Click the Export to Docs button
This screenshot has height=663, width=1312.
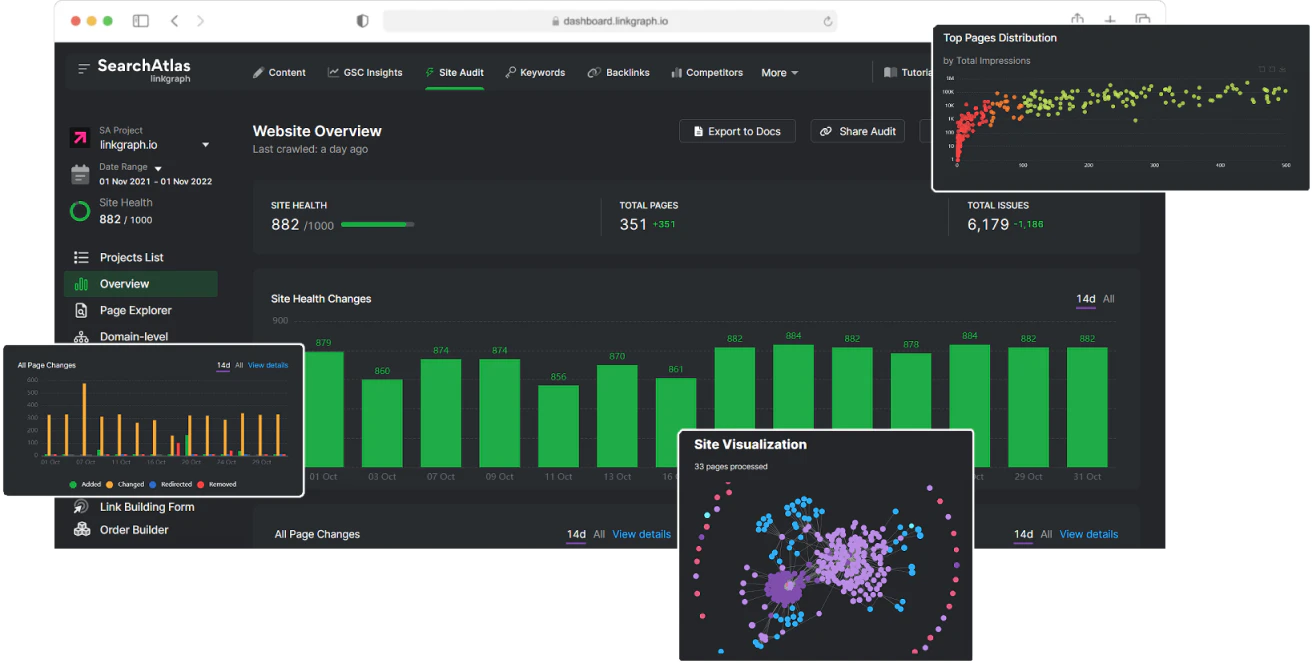pos(737,131)
